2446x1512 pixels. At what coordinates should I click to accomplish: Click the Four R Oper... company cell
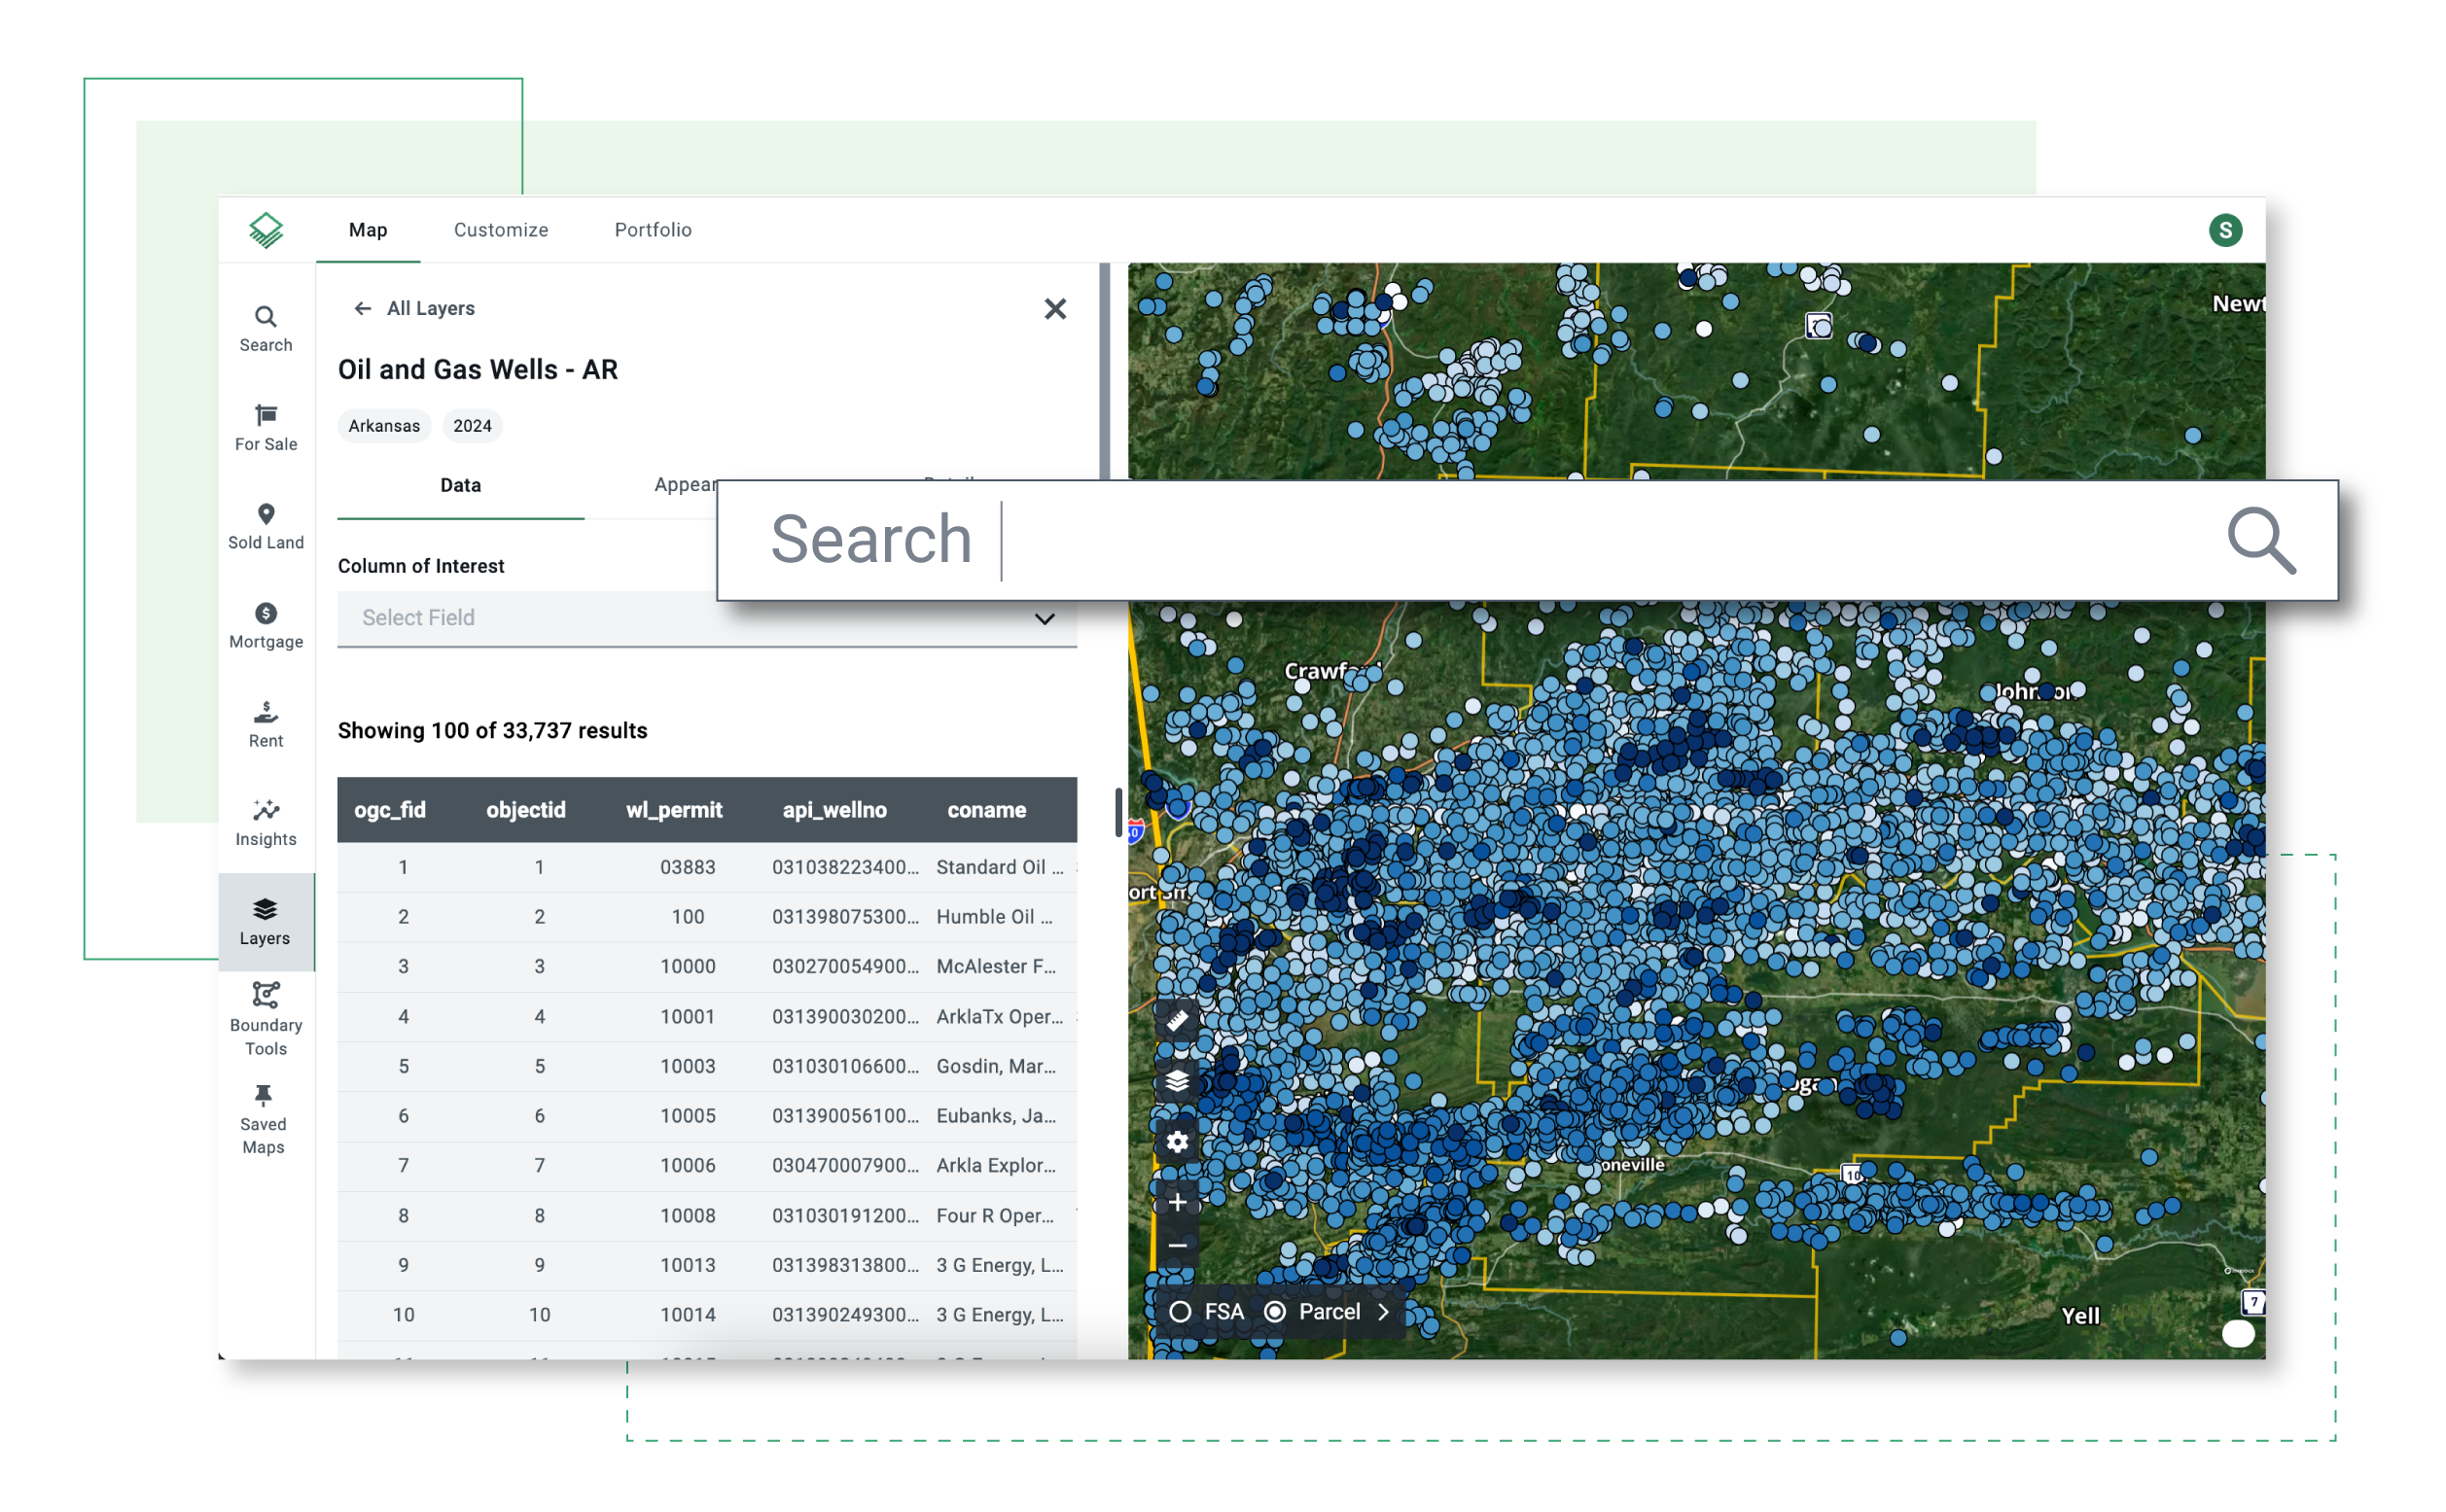(x=995, y=1216)
